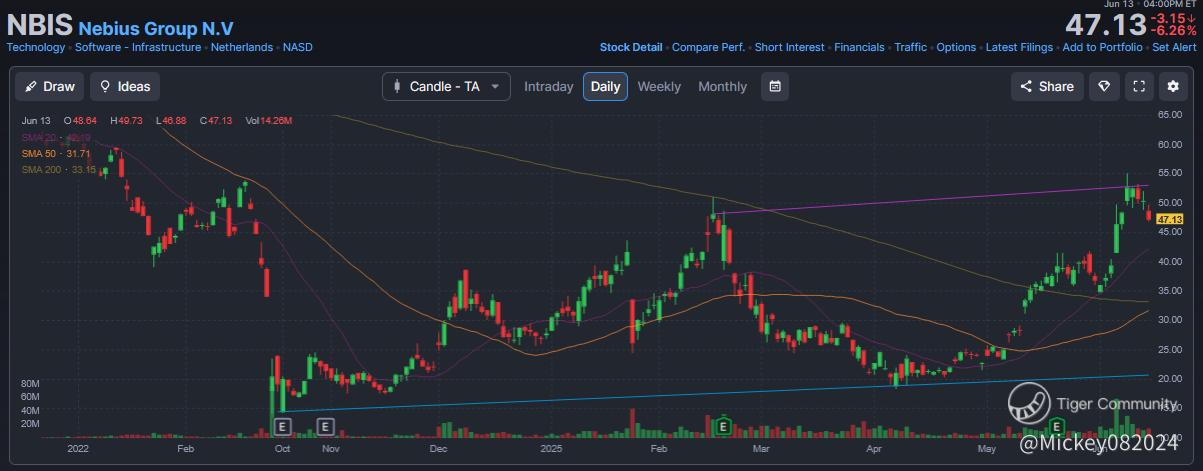Click the lightbulb icon on Ideas button

[x=105, y=87]
